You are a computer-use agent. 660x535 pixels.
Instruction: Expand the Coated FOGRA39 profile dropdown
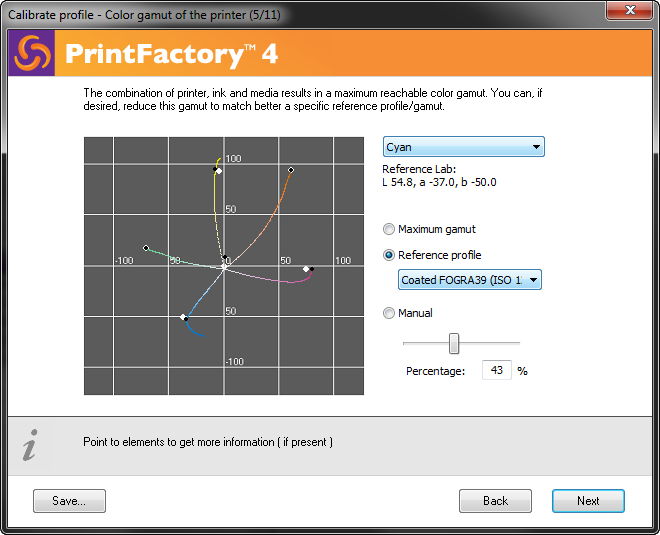pyautogui.click(x=470, y=280)
